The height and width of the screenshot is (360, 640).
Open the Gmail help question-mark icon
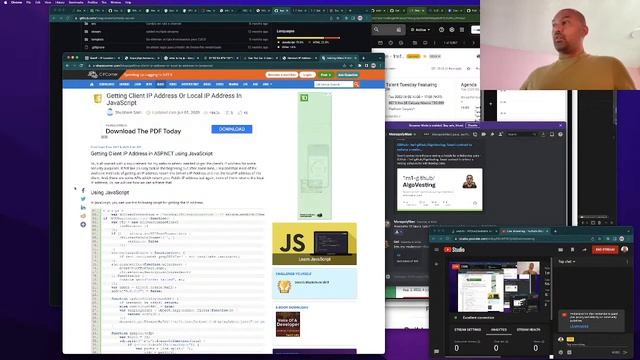(x=442, y=29)
